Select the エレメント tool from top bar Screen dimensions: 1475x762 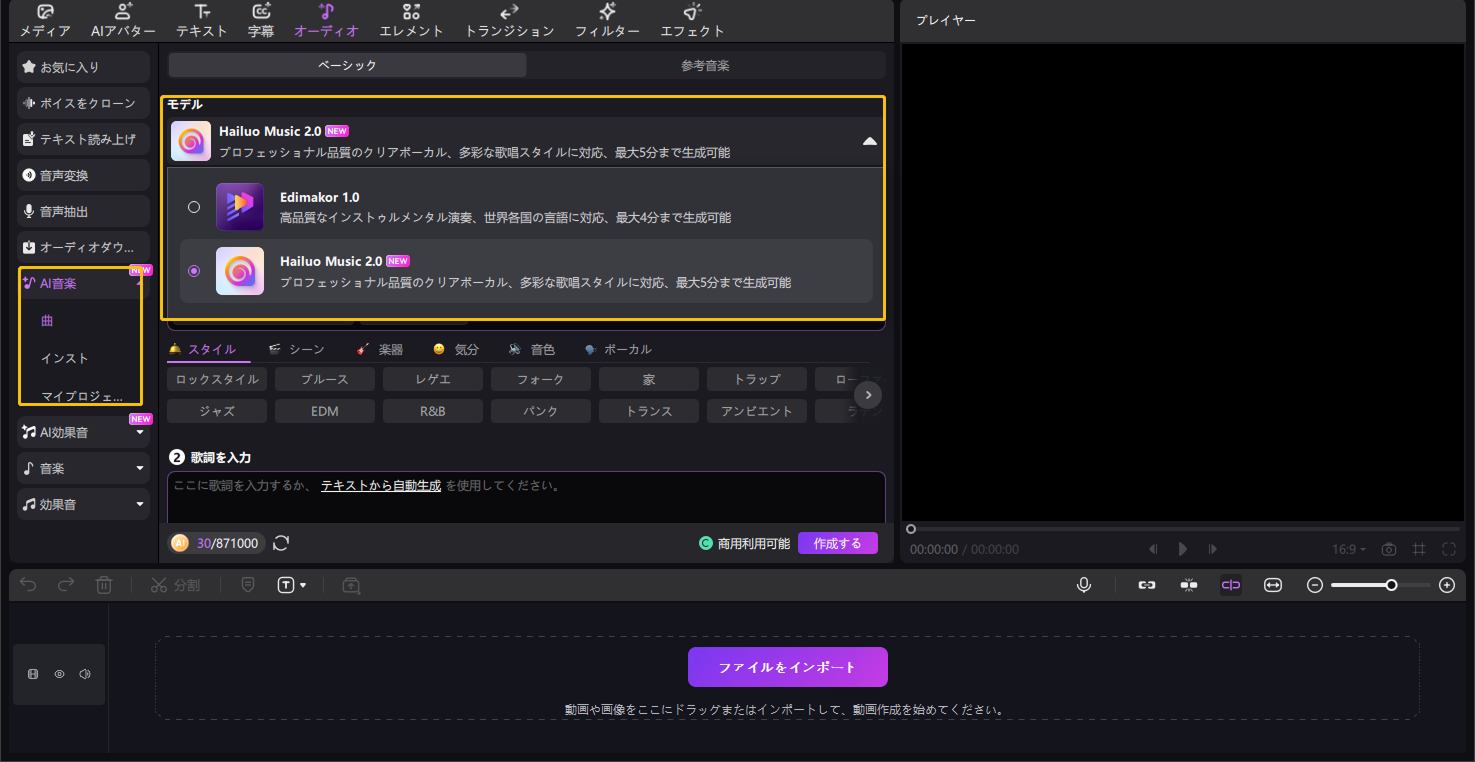click(410, 20)
